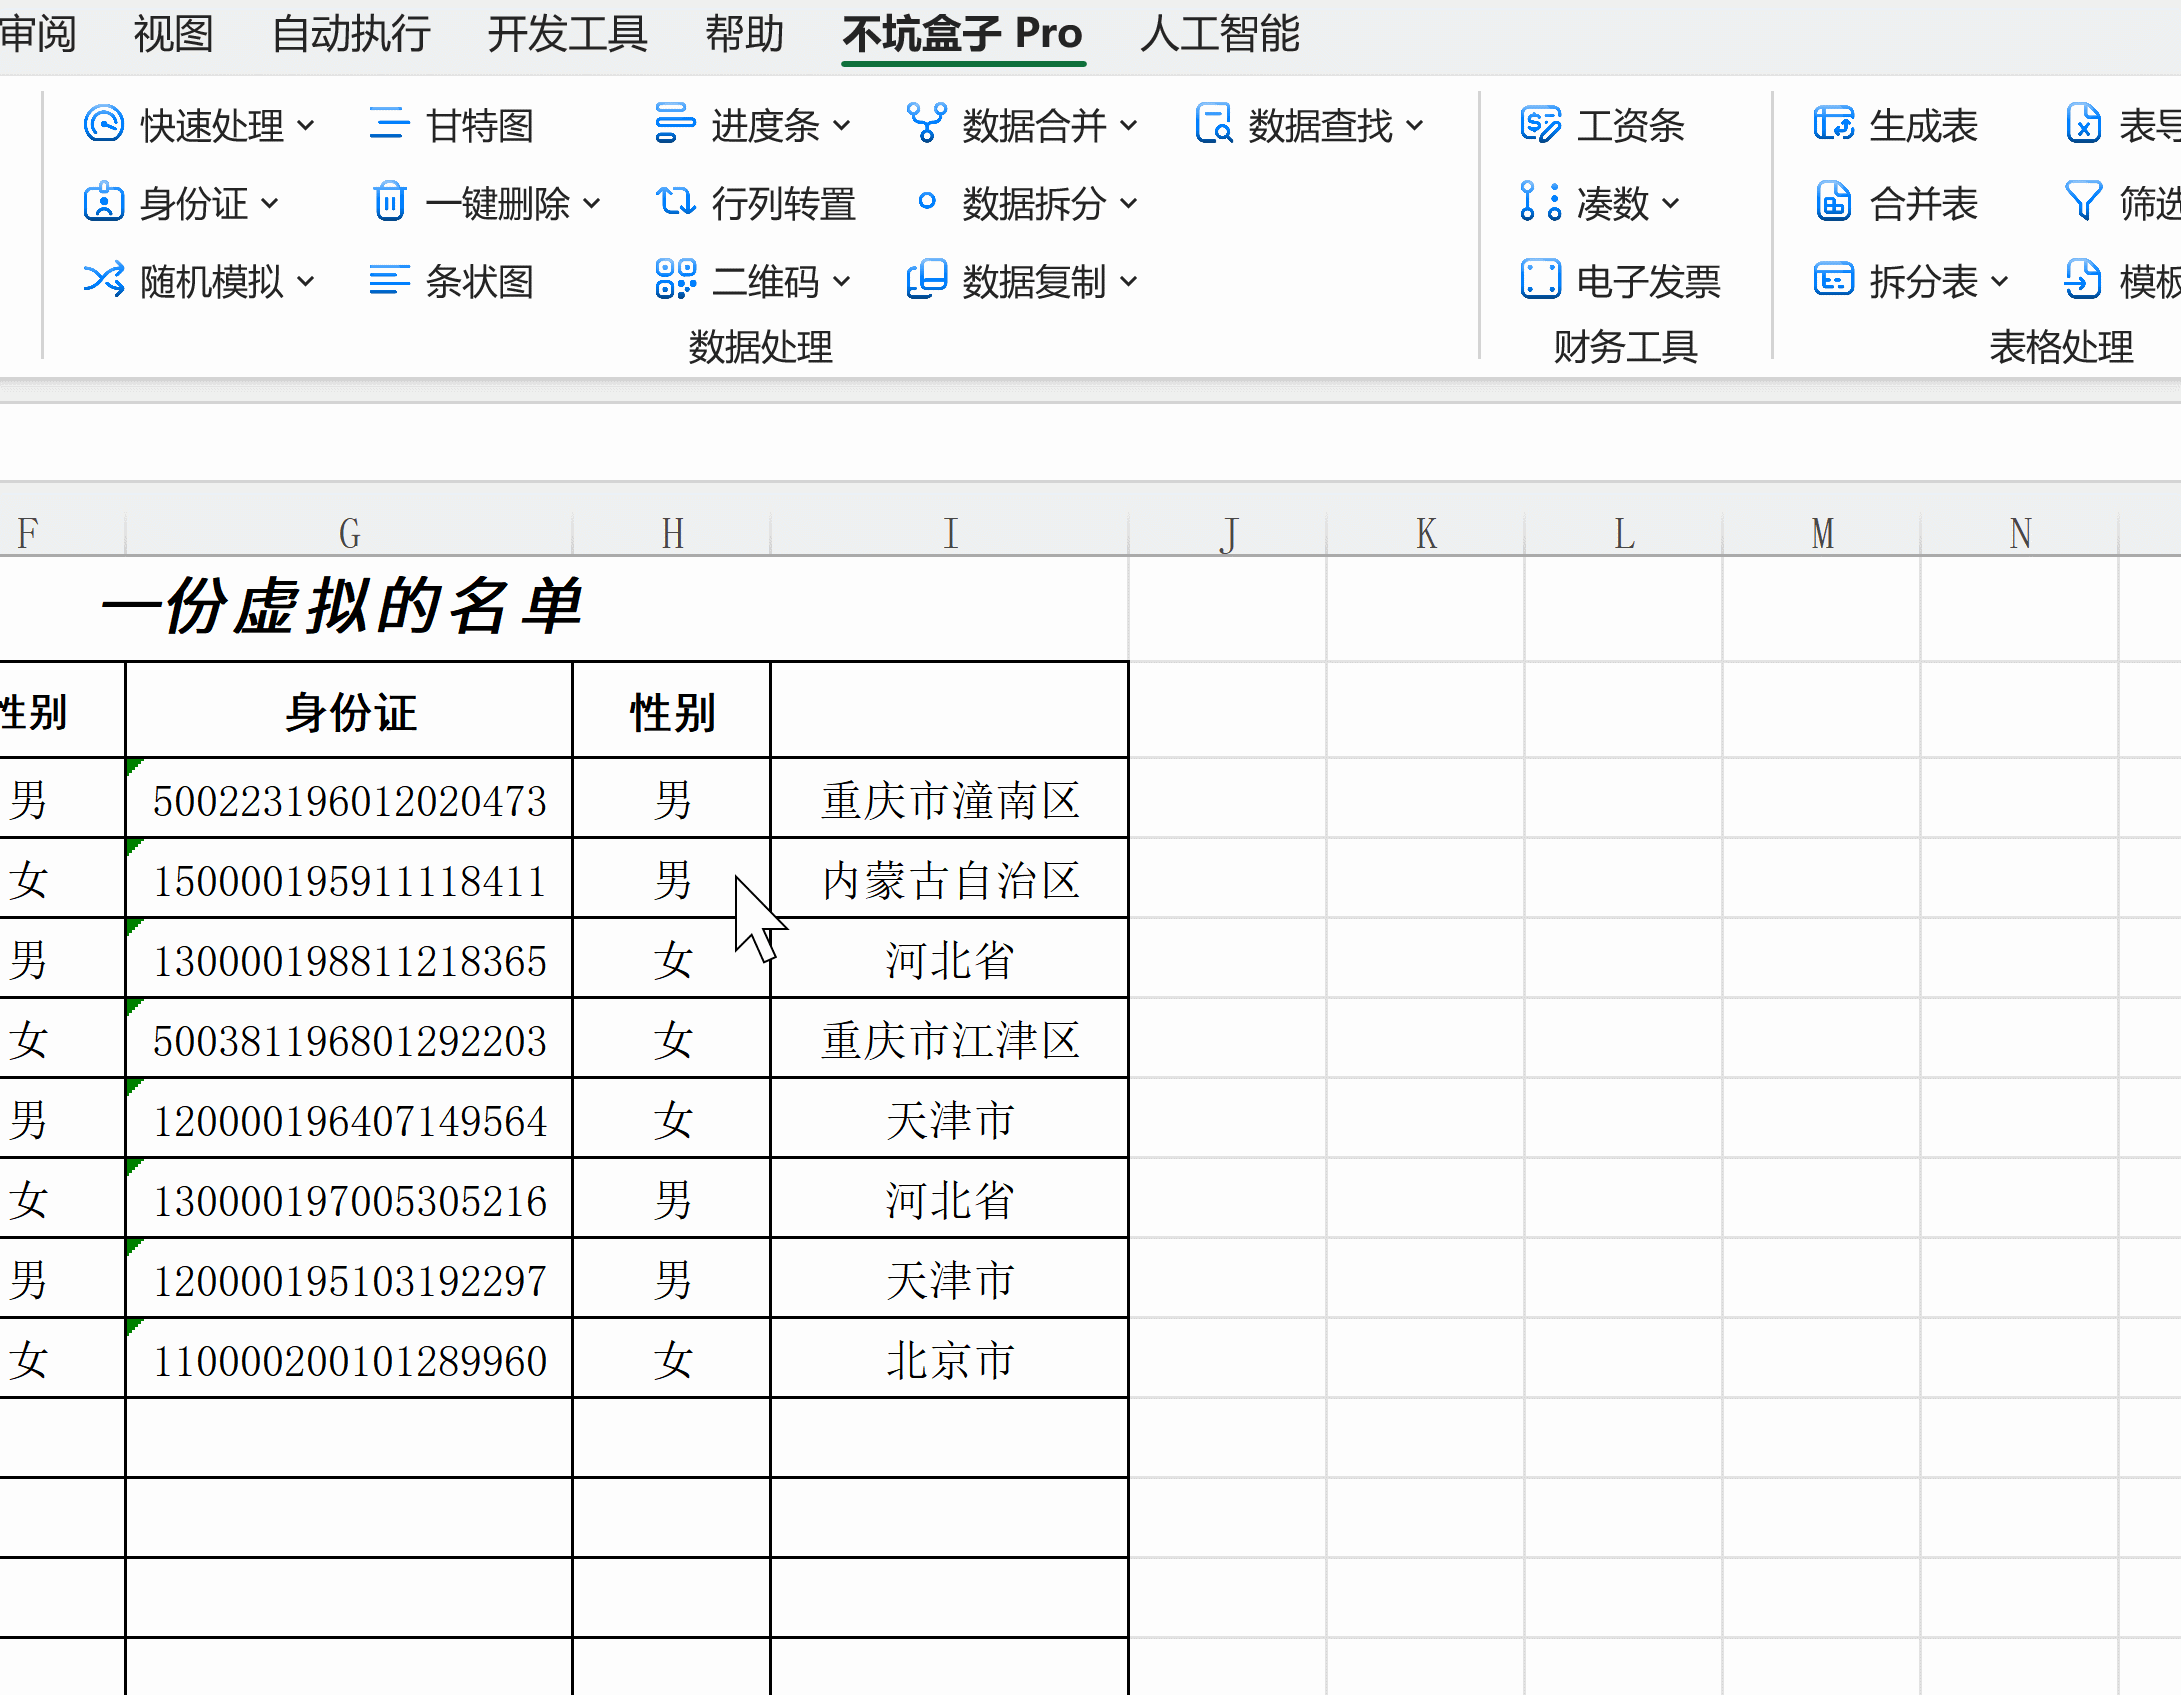Select column K header
The height and width of the screenshot is (1695, 2181).
[1426, 533]
